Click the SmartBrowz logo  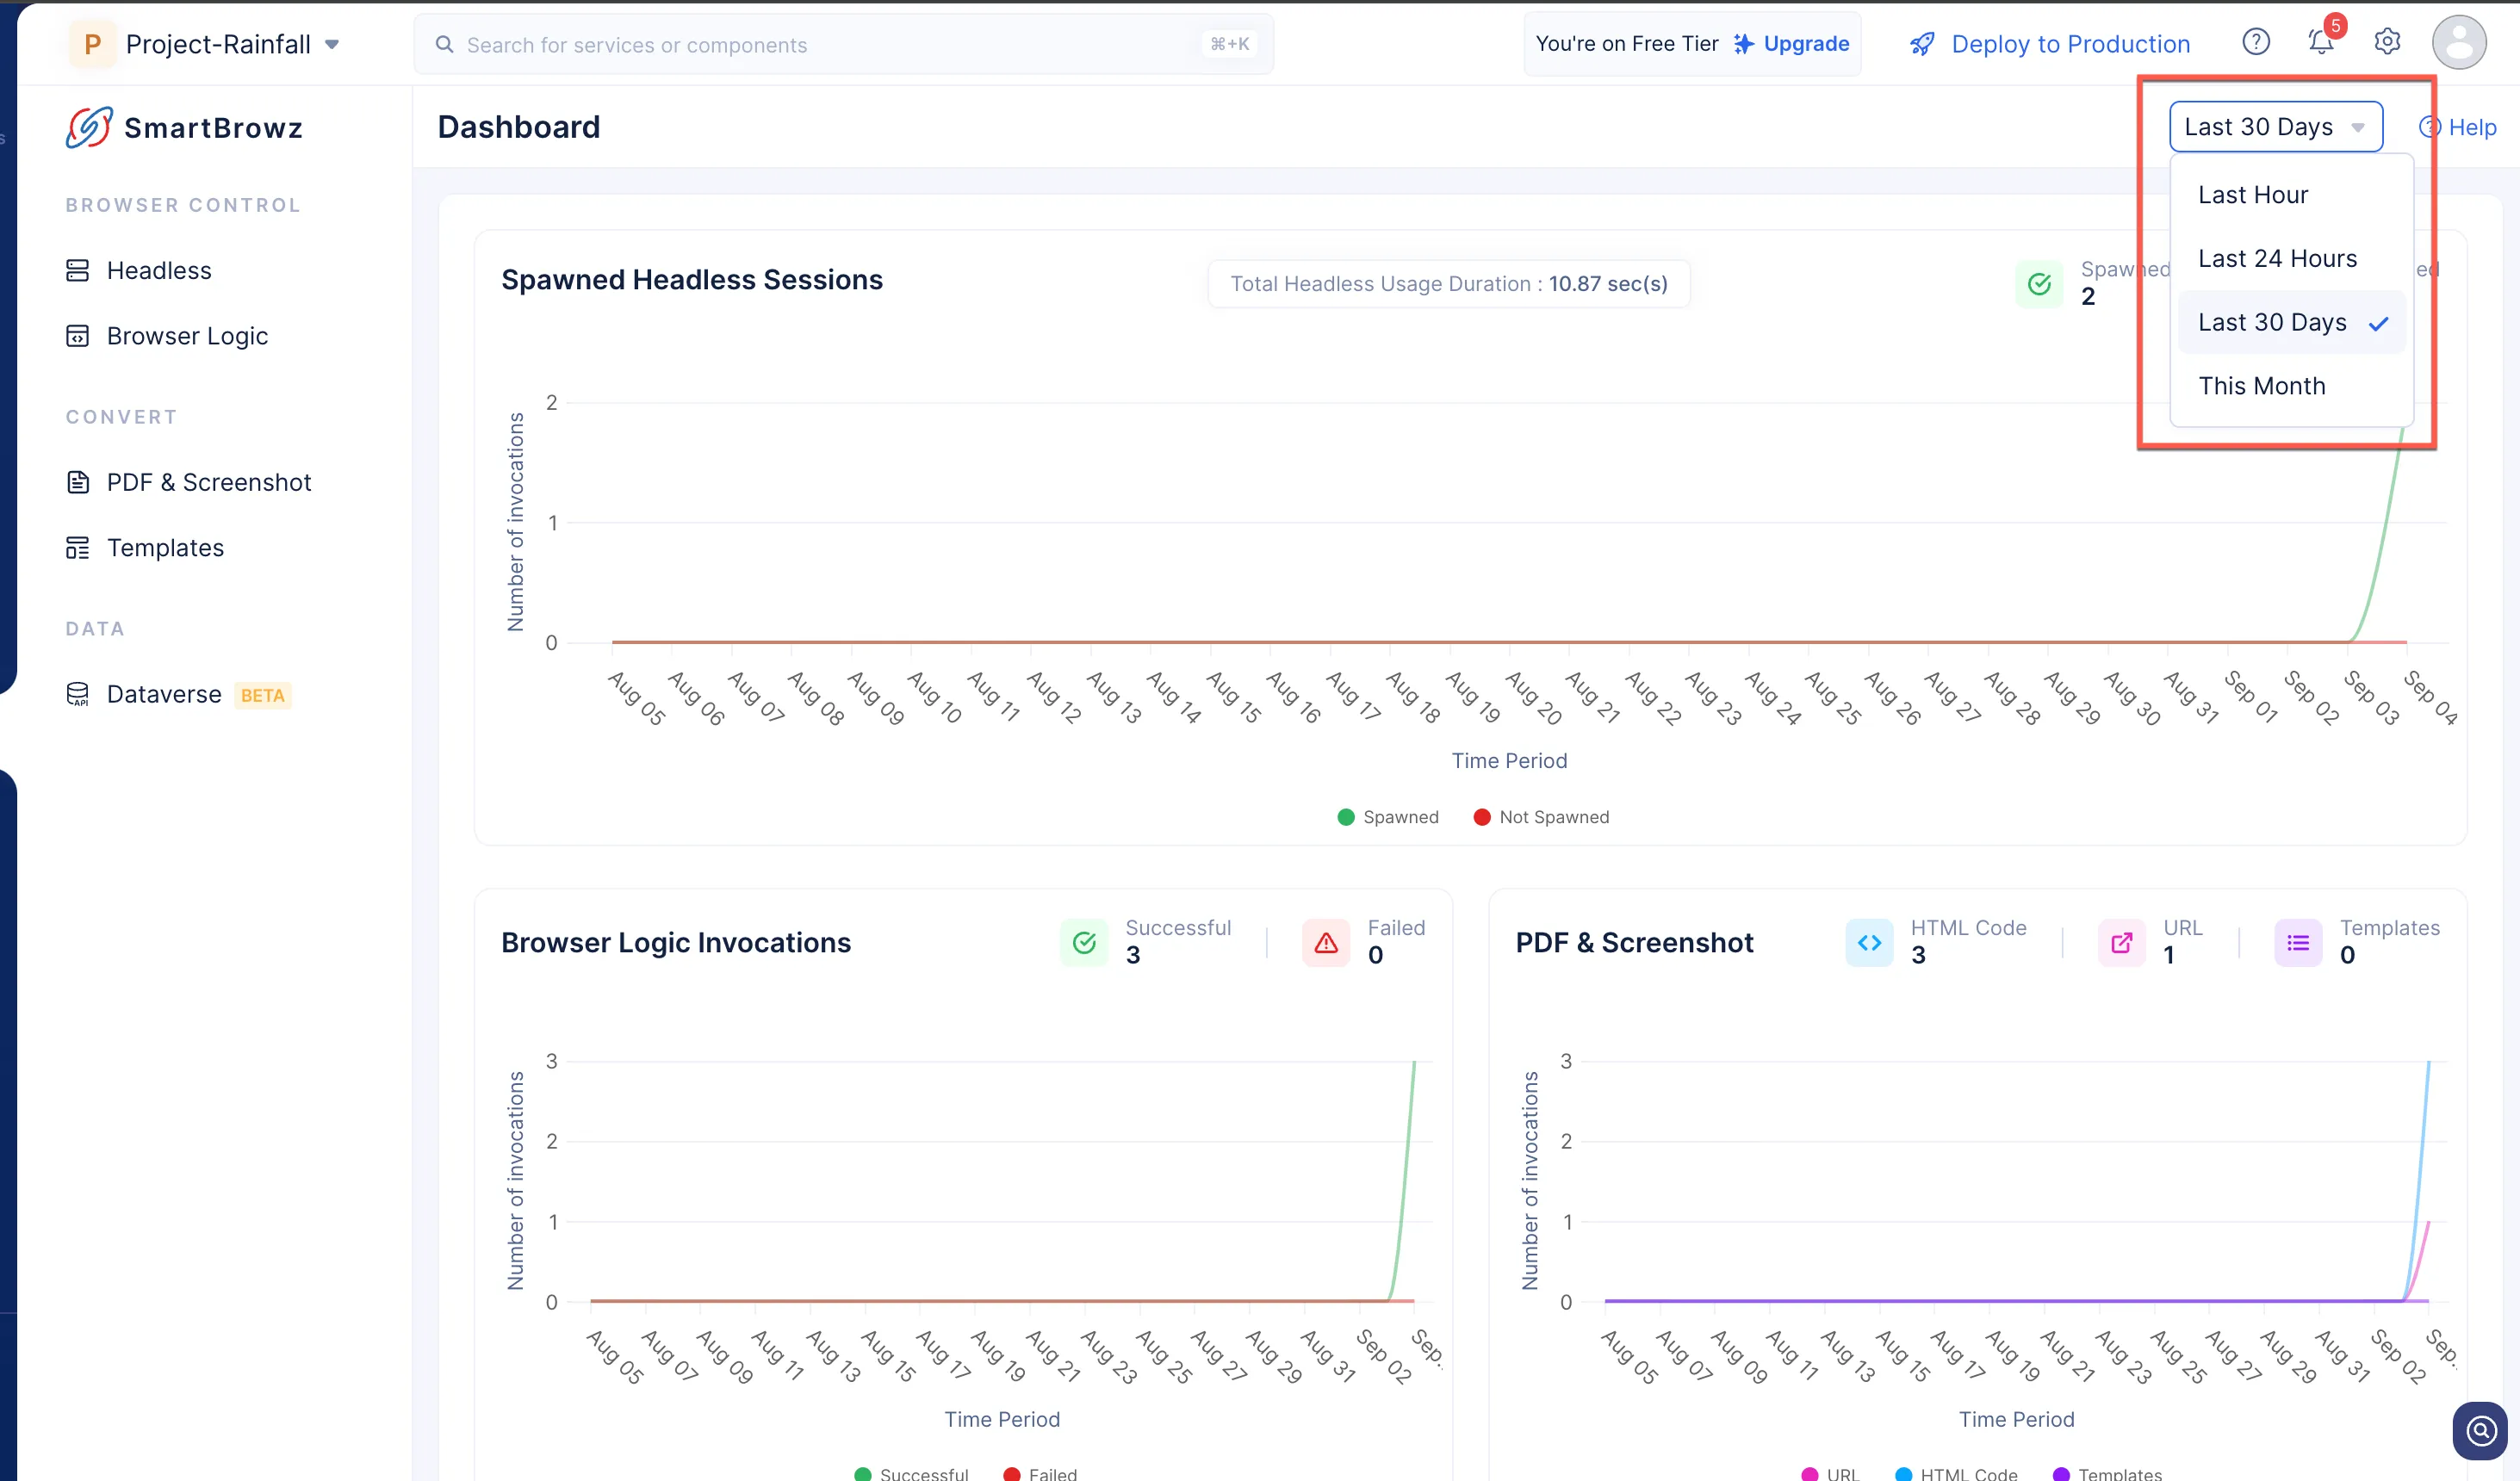(x=184, y=128)
